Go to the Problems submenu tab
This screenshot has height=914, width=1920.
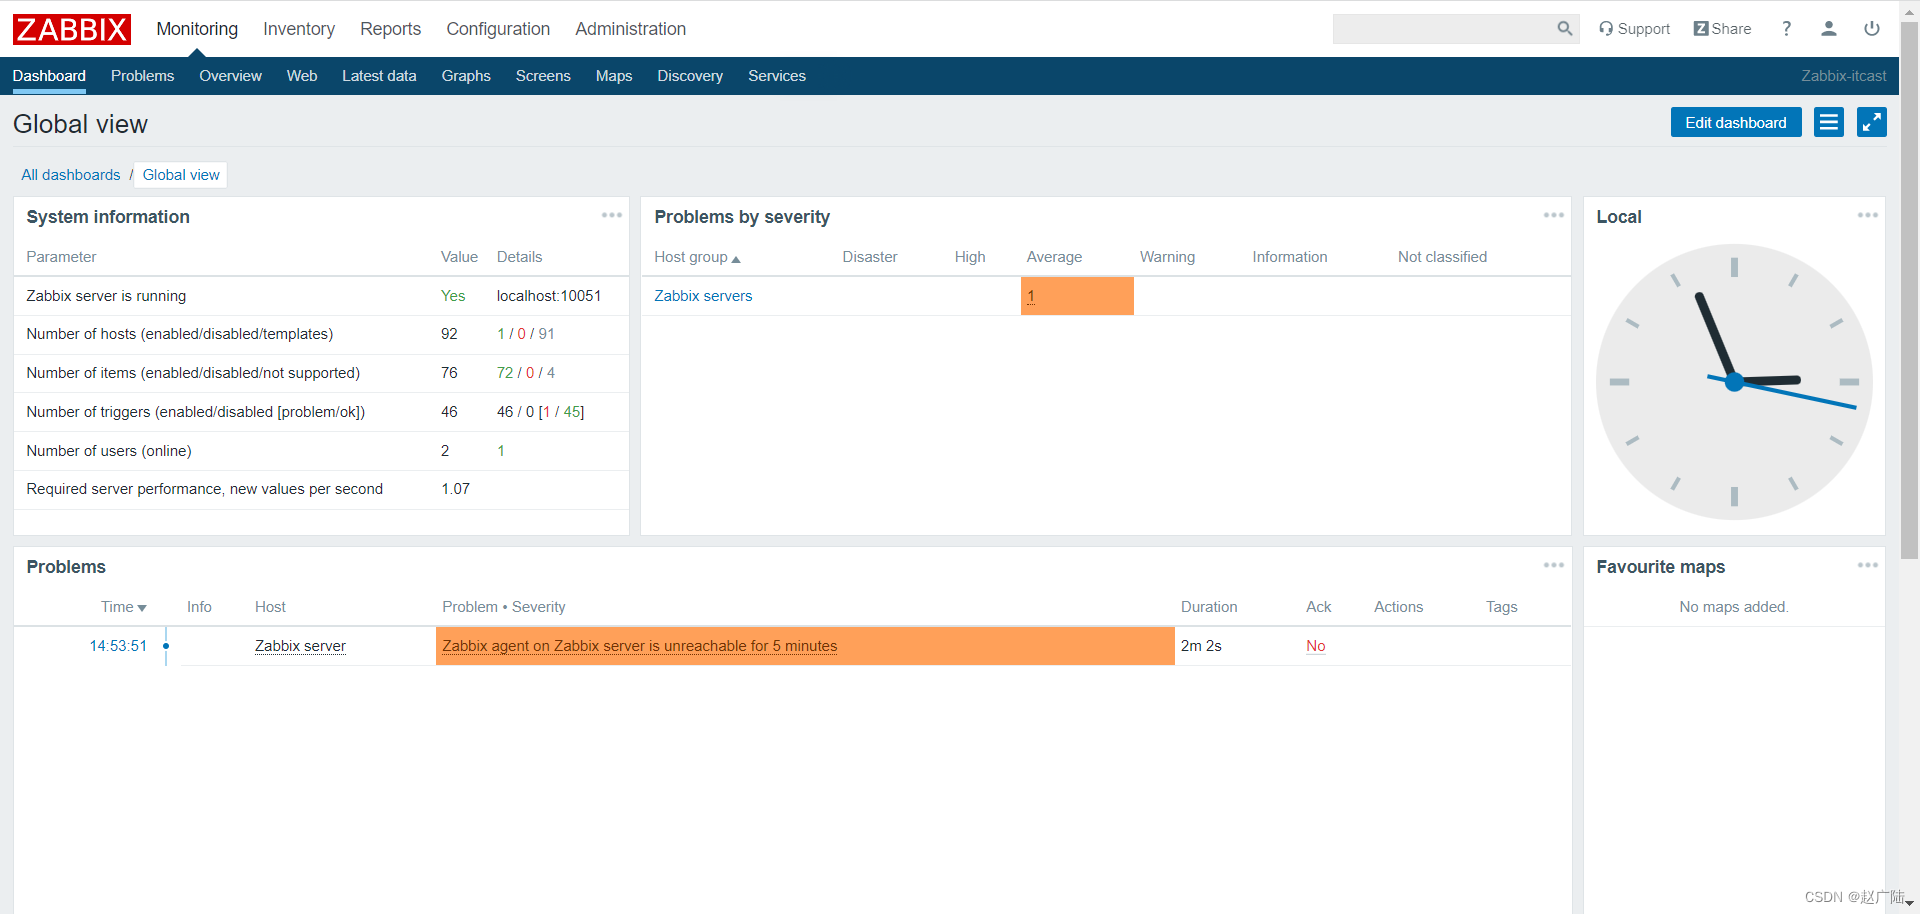tap(142, 76)
